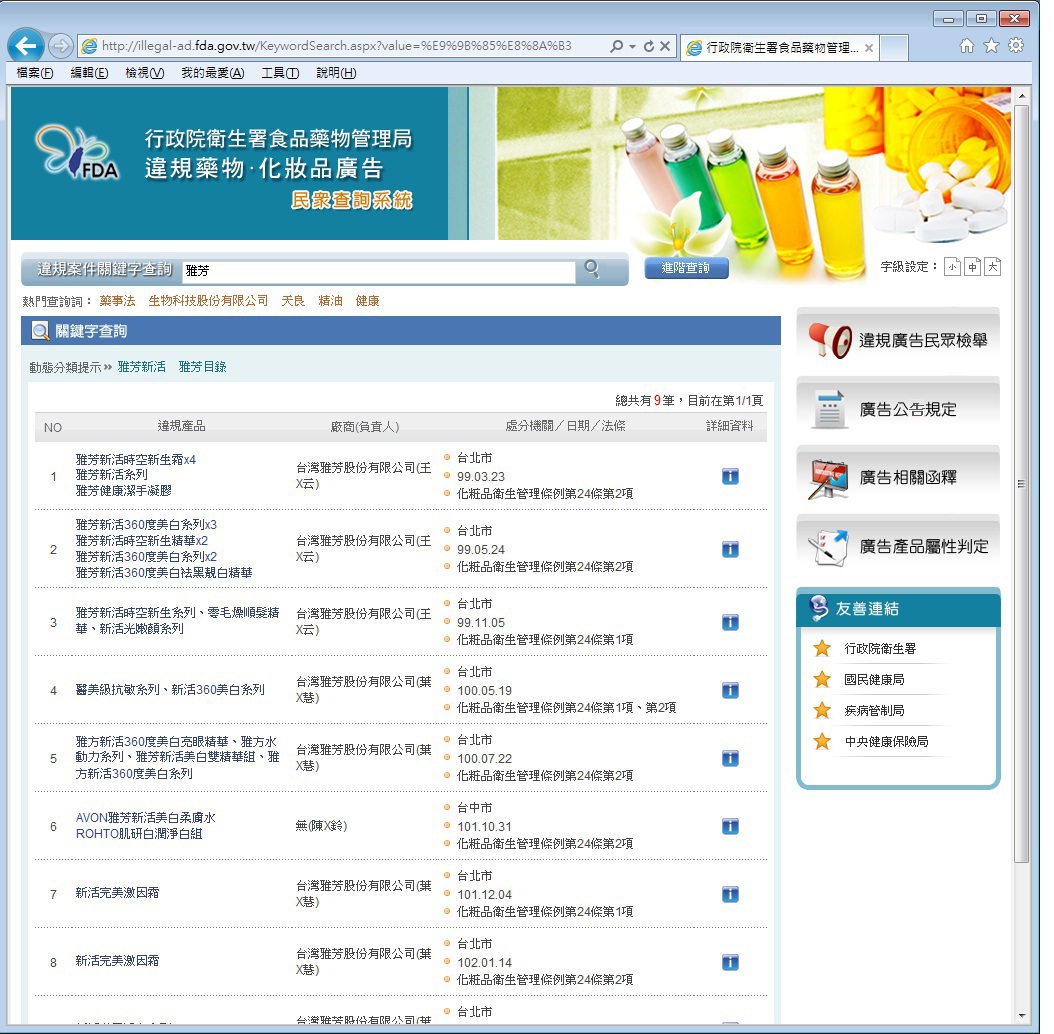Click popular keyword 藥事法

[118, 301]
